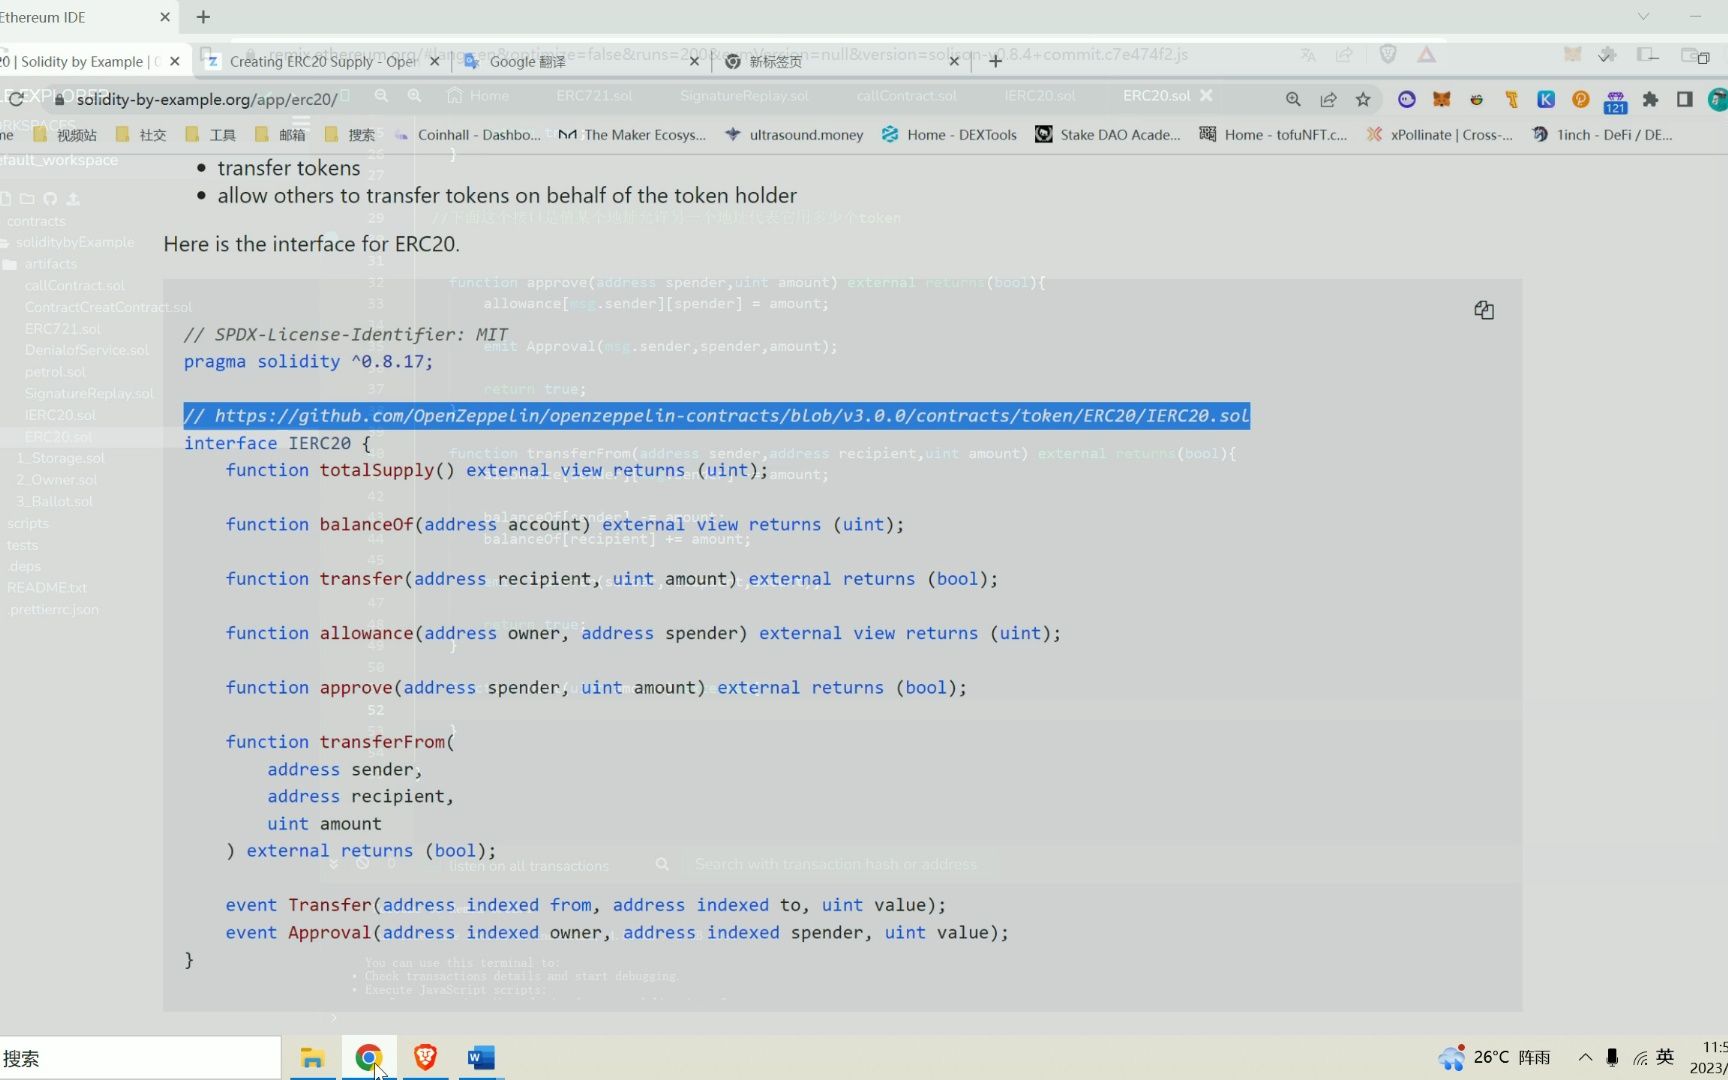Click the totalSupply function line
Image resolution: width=1728 pixels, height=1080 pixels.
tap(497, 470)
